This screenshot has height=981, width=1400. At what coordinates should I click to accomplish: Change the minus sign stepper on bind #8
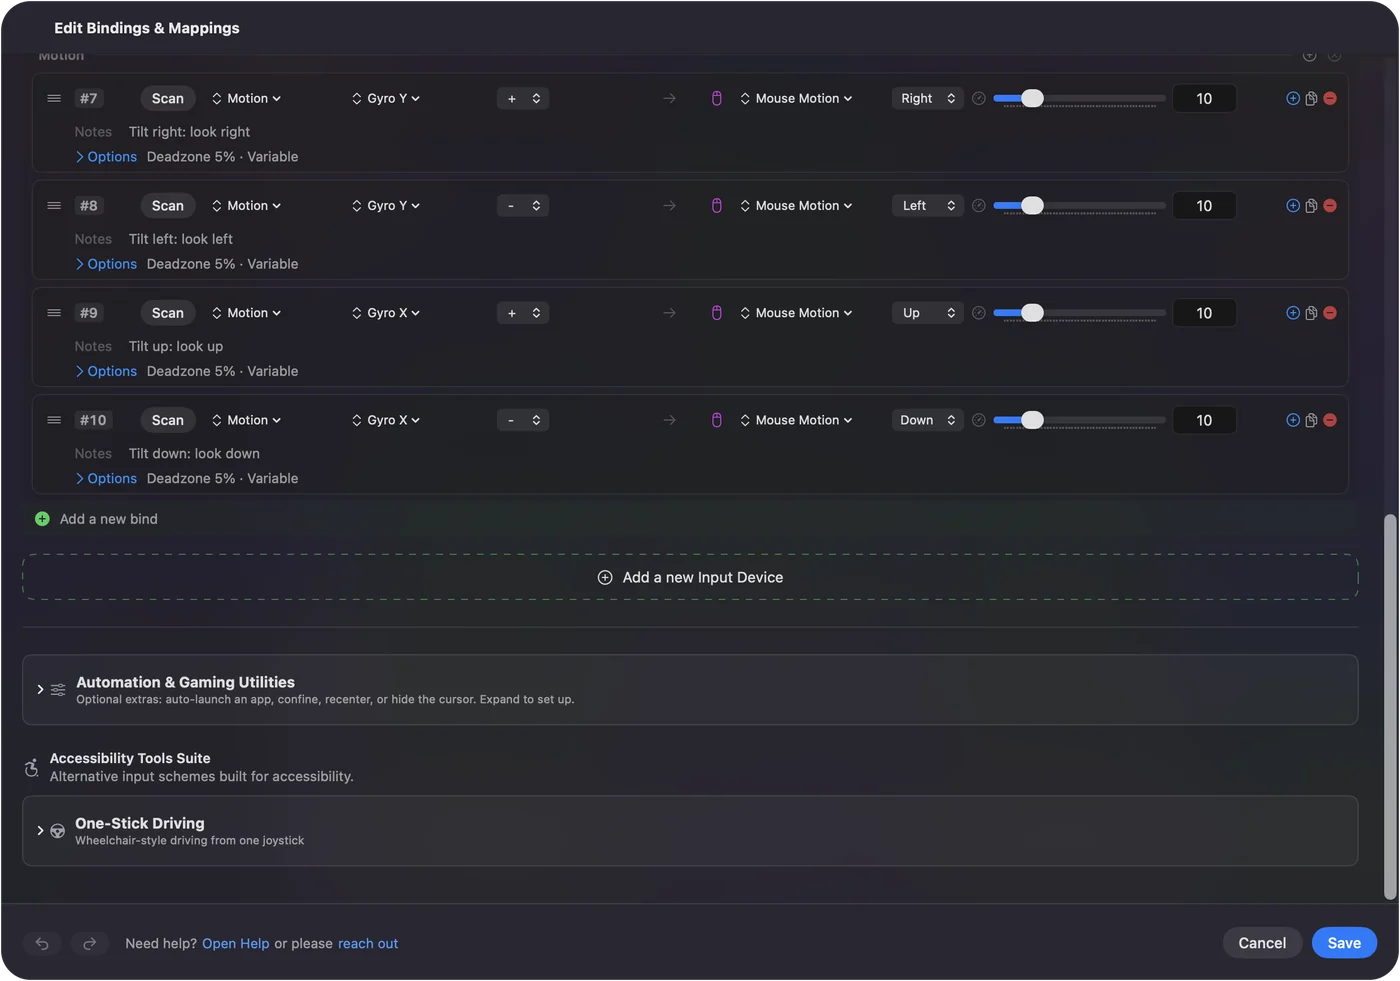523,205
